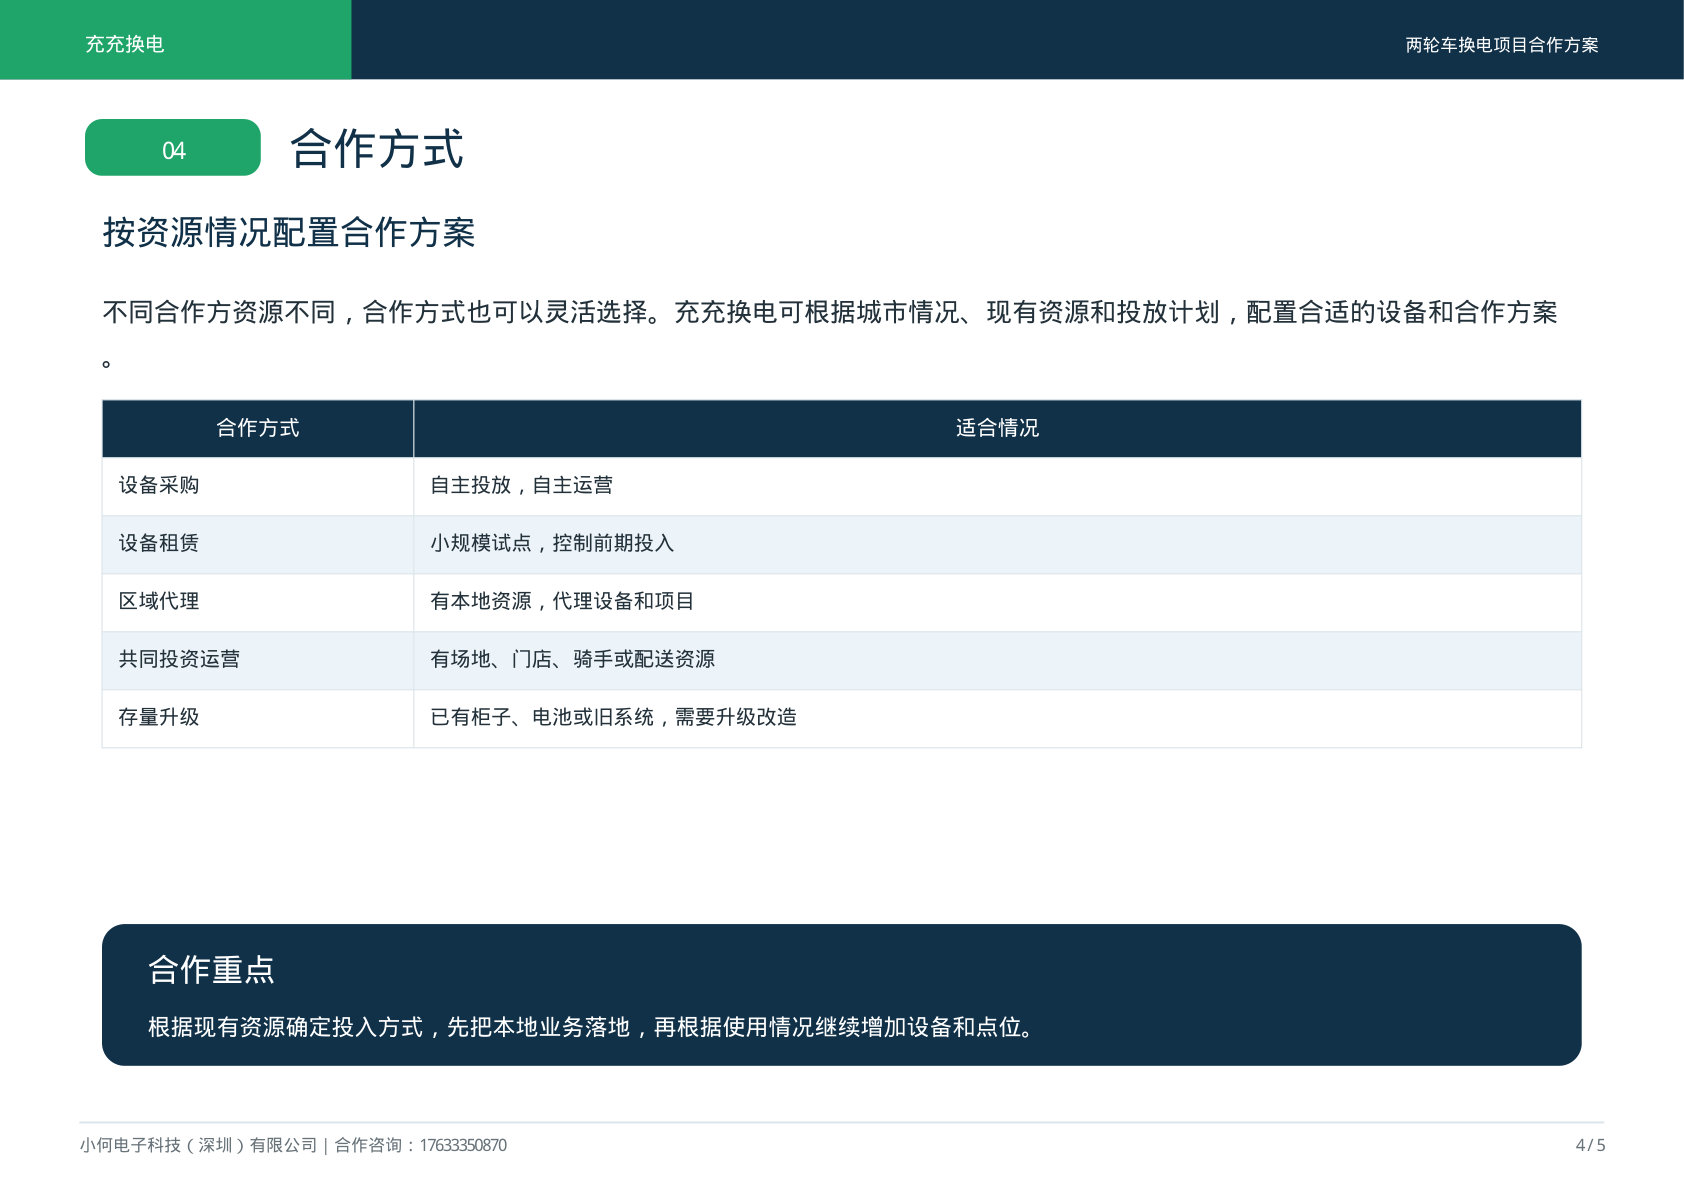1684x1191 pixels.
Task: Select the 自主投放，自主运营 cell
Action: tap(997, 486)
